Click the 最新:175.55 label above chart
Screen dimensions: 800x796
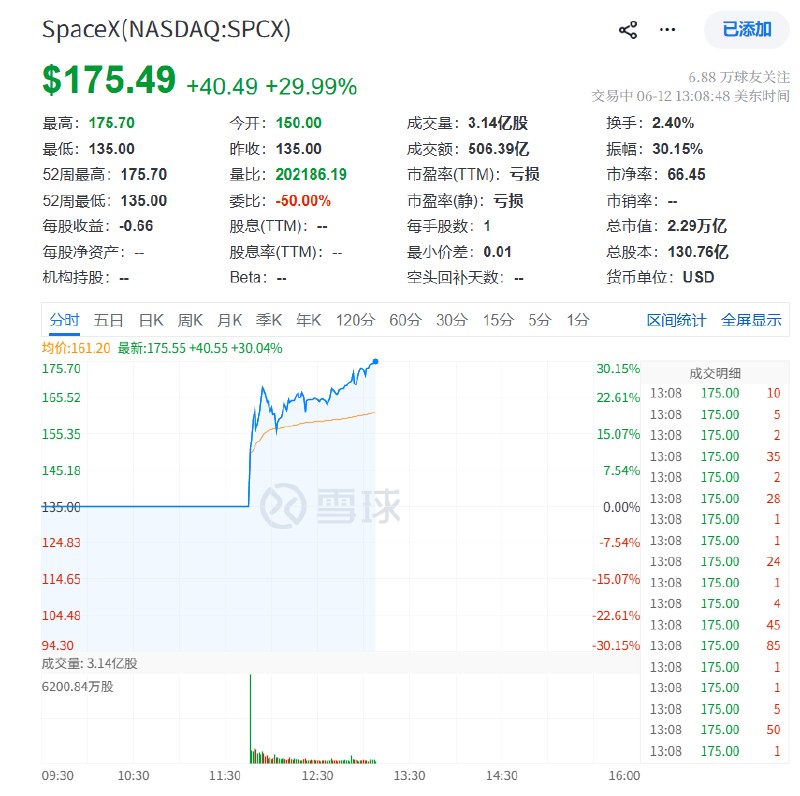(x=199, y=349)
